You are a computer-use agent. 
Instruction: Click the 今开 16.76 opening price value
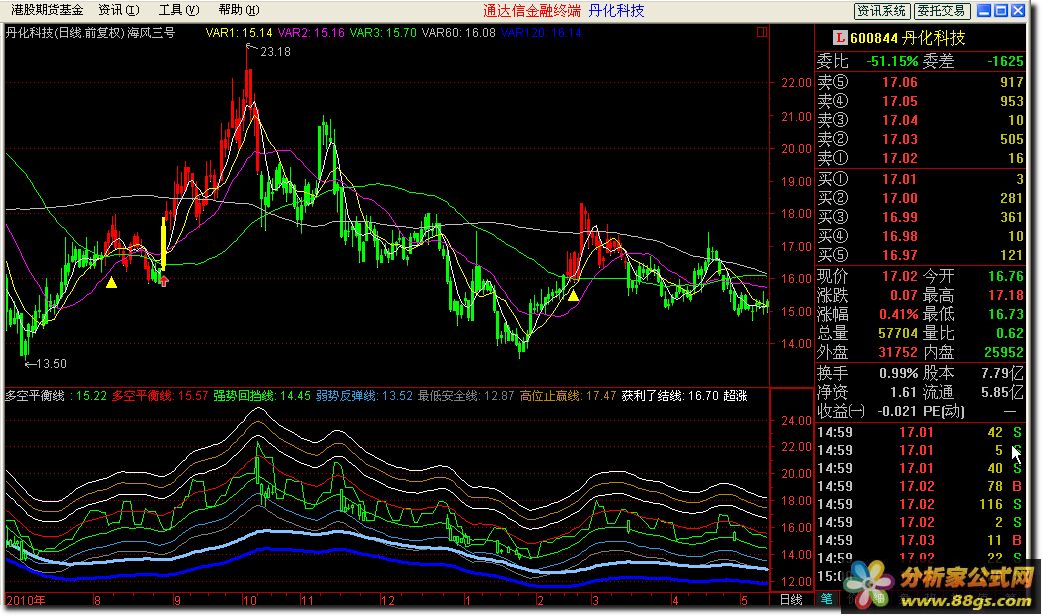click(1006, 276)
